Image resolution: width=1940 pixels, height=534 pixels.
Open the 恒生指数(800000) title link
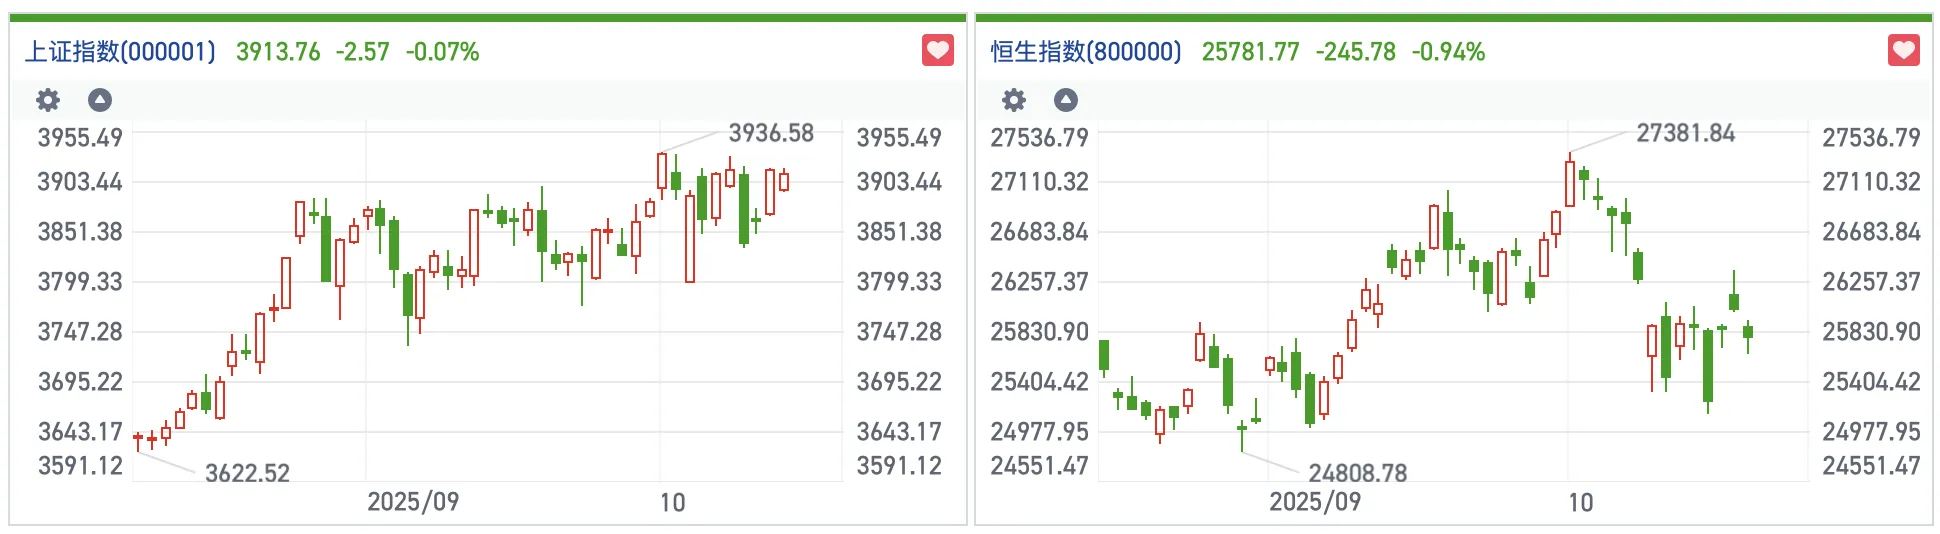pos(1086,52)
